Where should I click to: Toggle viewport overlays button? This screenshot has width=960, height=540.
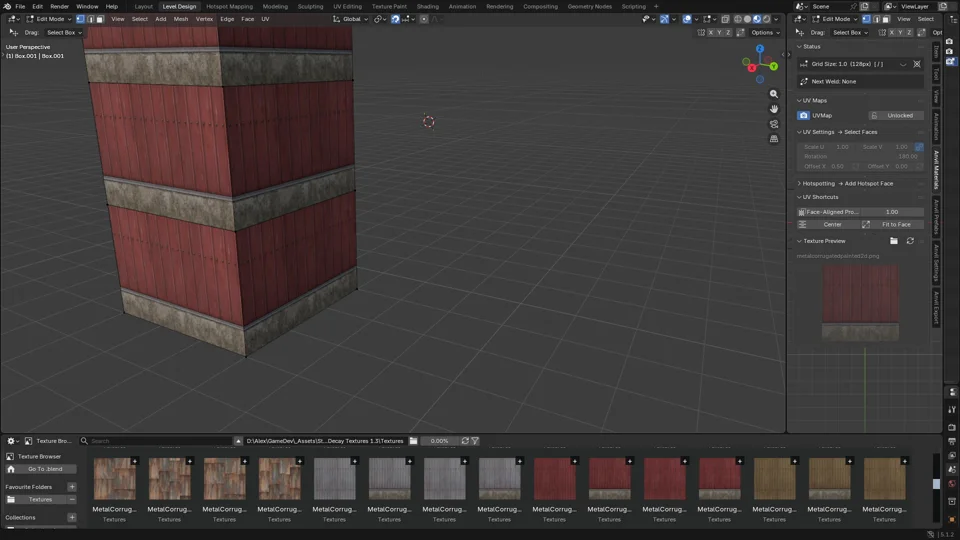point(687,19)
